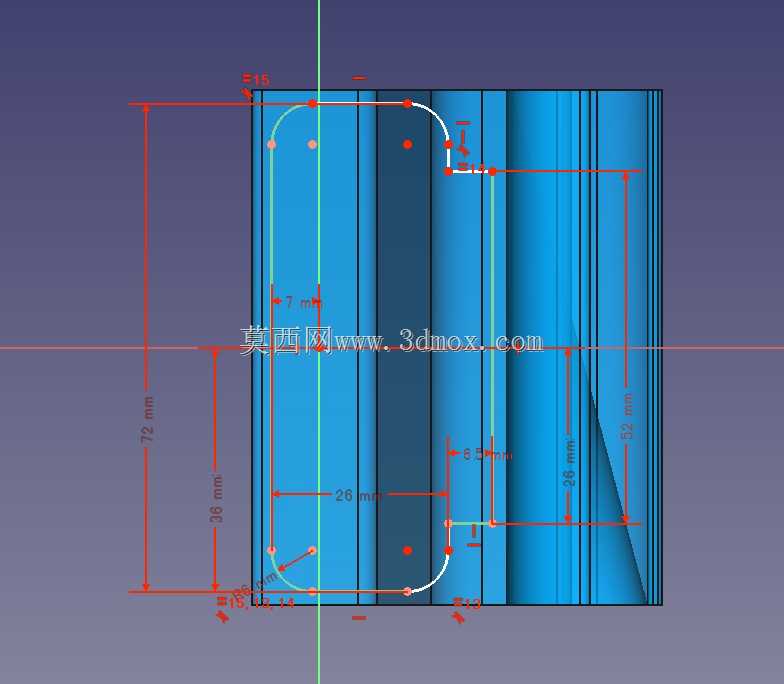Select the bottom-right white arc

436,579
